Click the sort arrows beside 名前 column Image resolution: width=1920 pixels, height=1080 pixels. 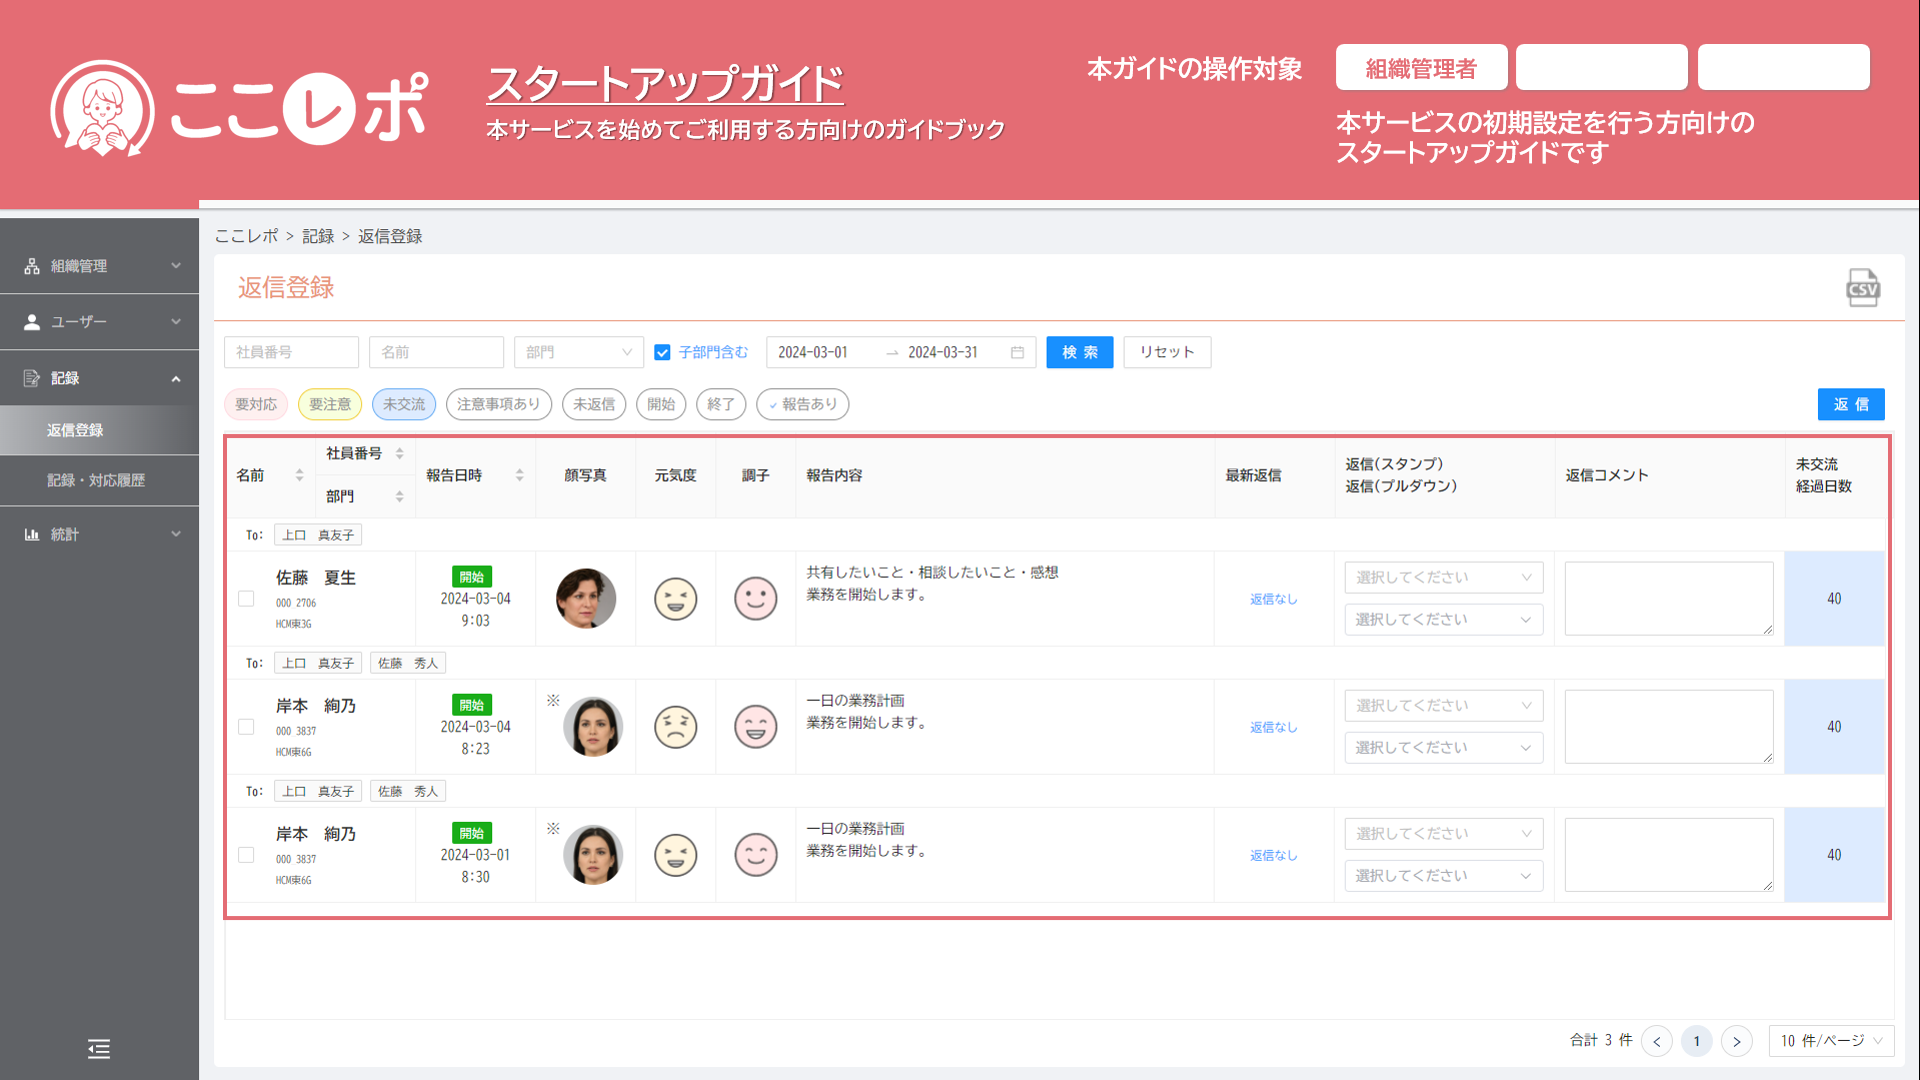click(x=299, y=475)
